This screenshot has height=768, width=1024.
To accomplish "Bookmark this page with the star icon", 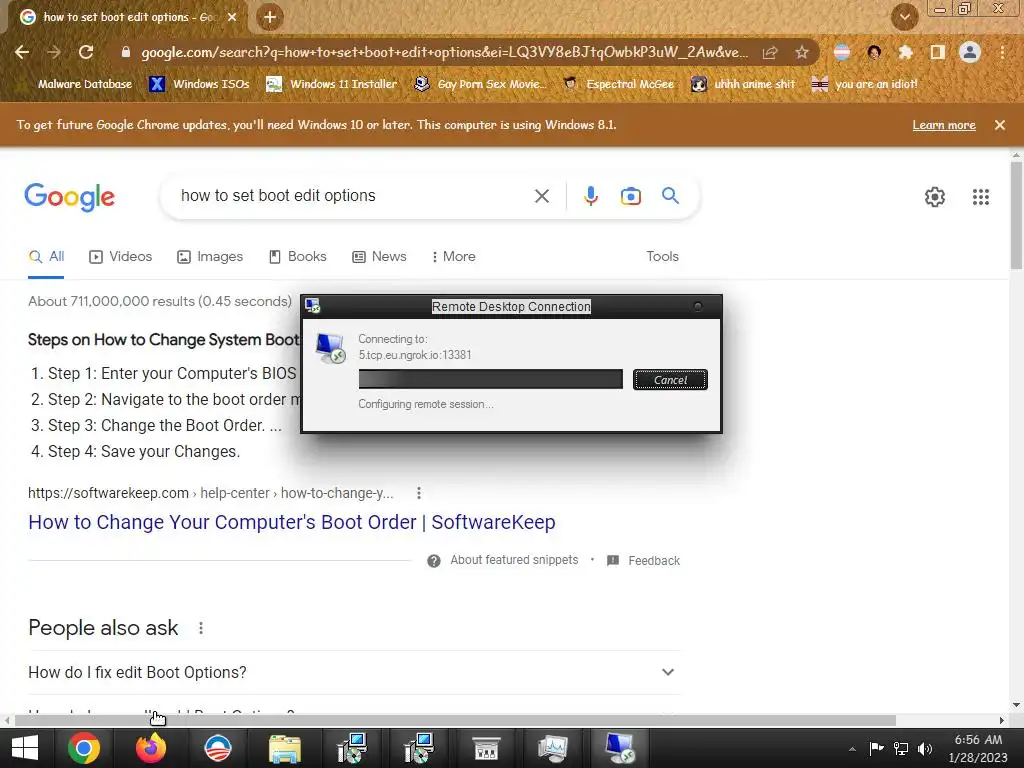I will click(802, 52).
